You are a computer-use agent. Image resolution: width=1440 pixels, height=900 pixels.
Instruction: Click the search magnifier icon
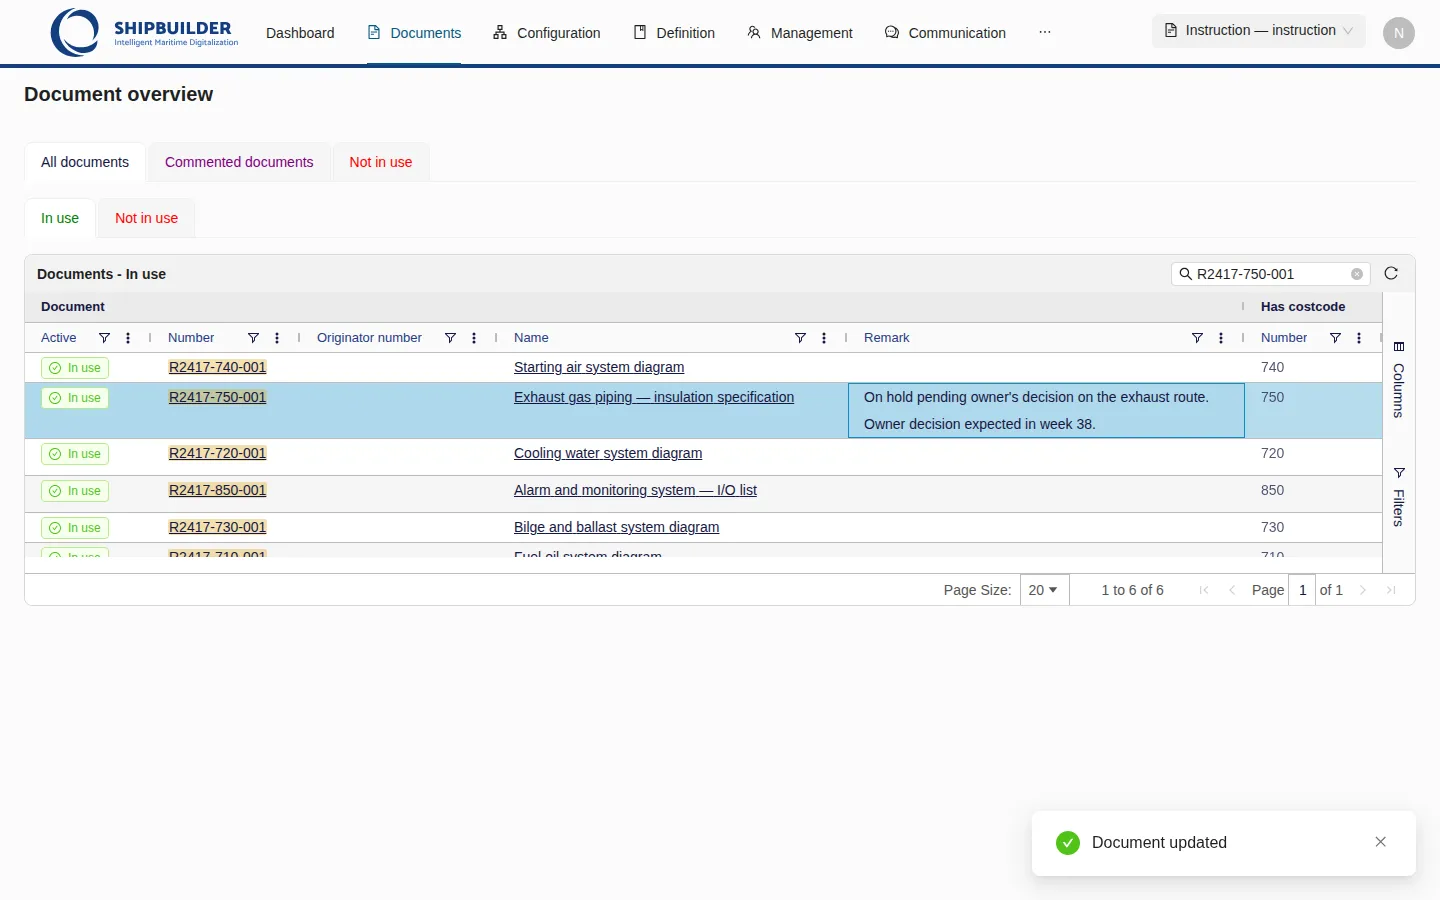tap(1186, 274)
